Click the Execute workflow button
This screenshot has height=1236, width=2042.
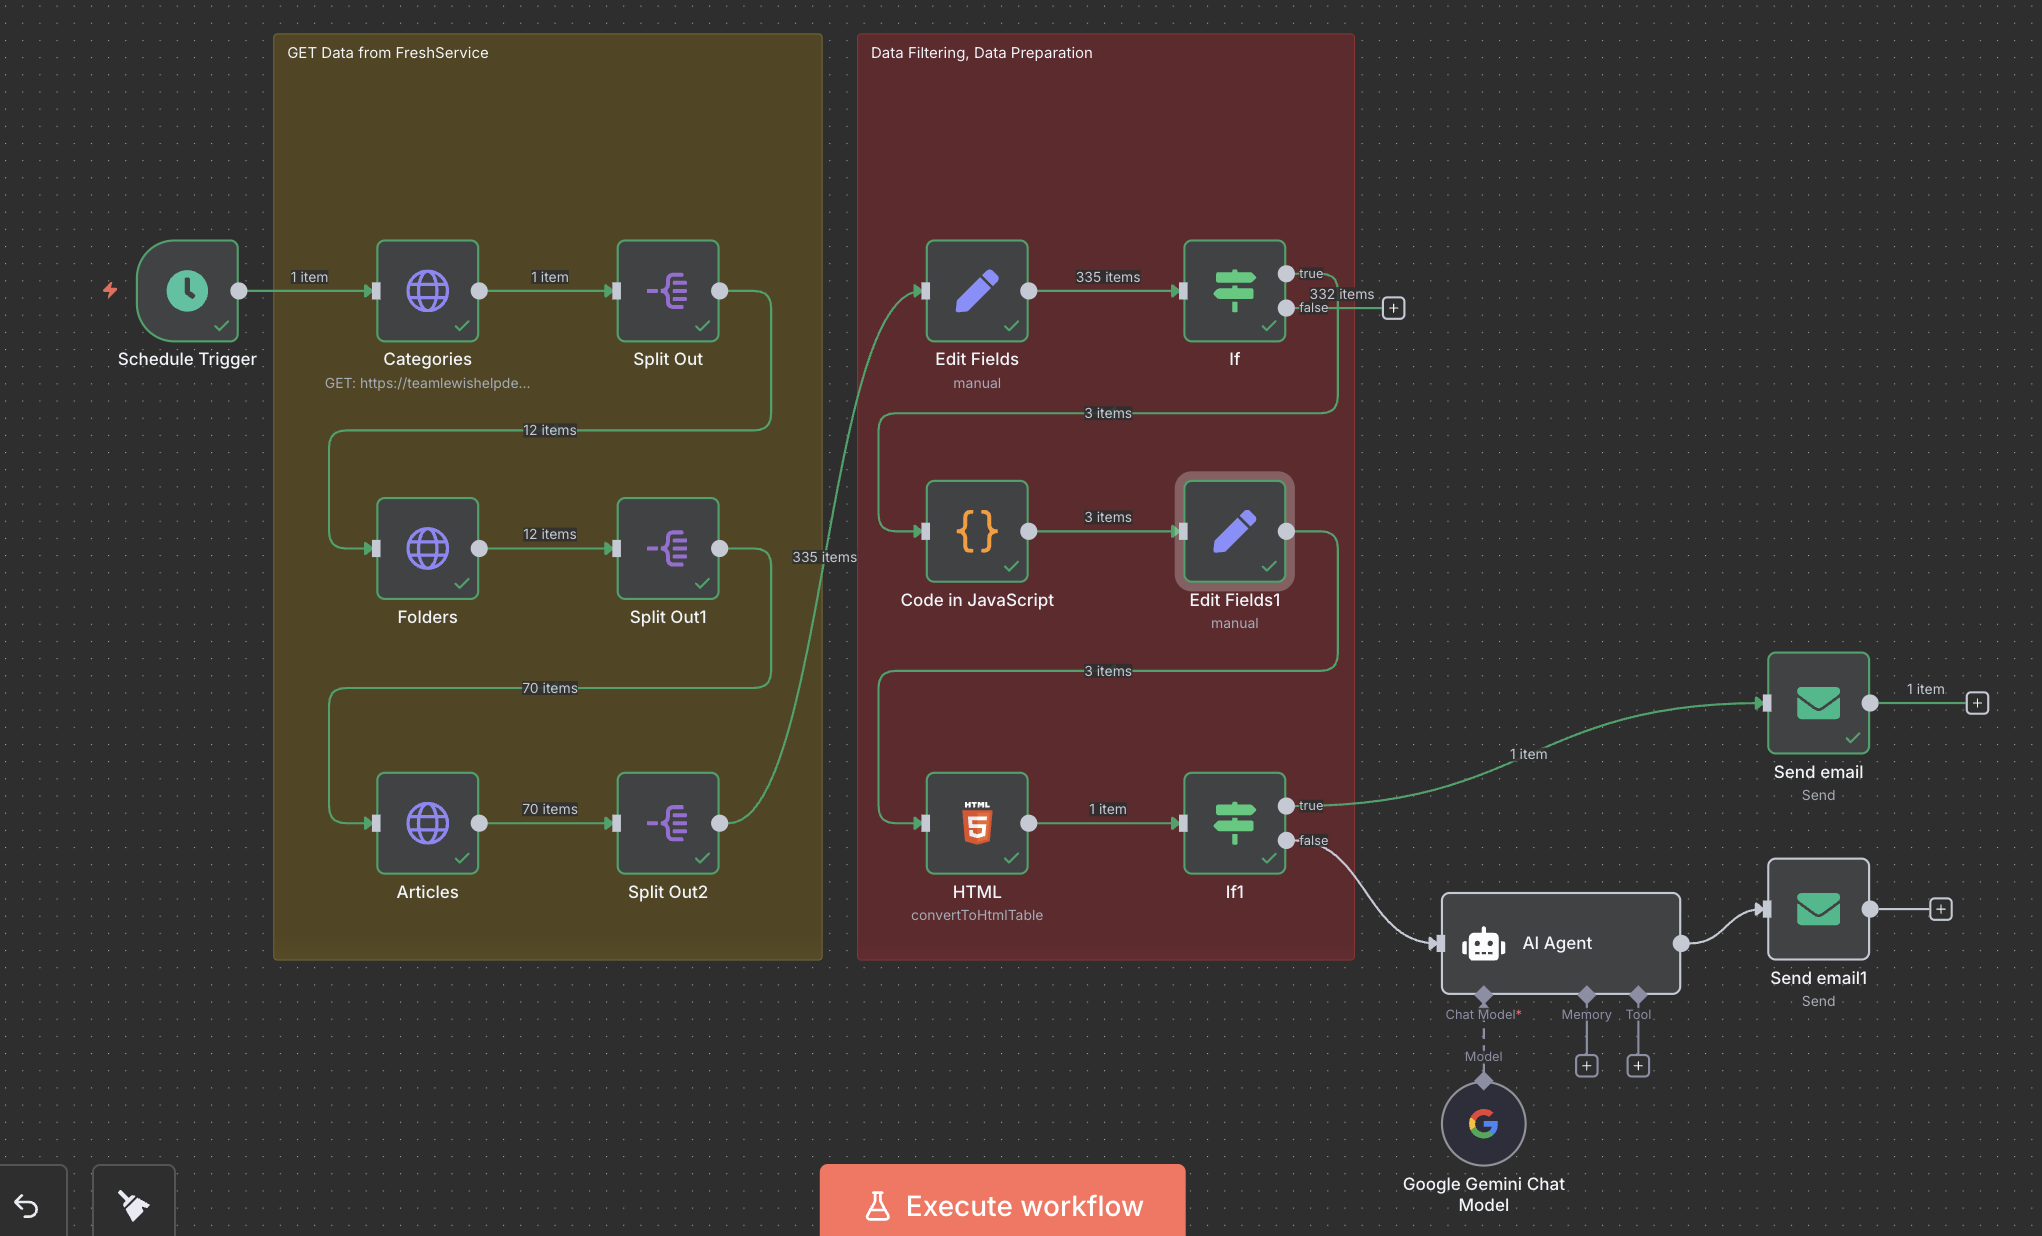pyautogui.click(x=1001, y=1206)
